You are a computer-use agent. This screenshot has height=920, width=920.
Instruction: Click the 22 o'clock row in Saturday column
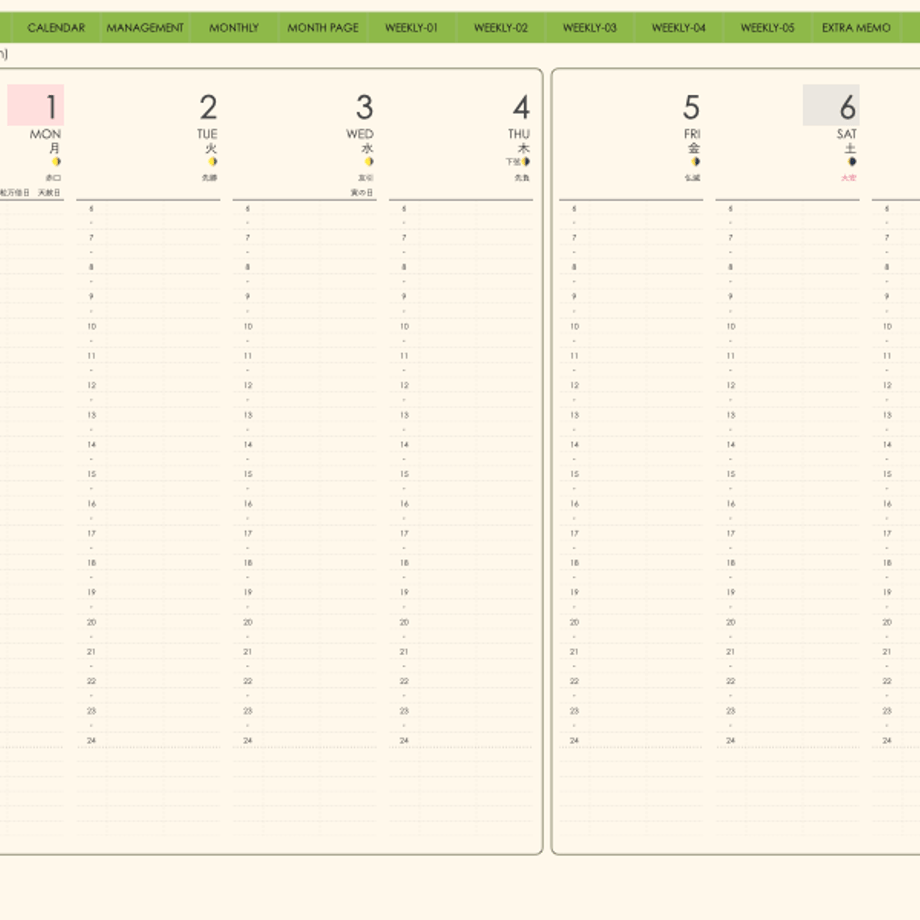point(787,681)
